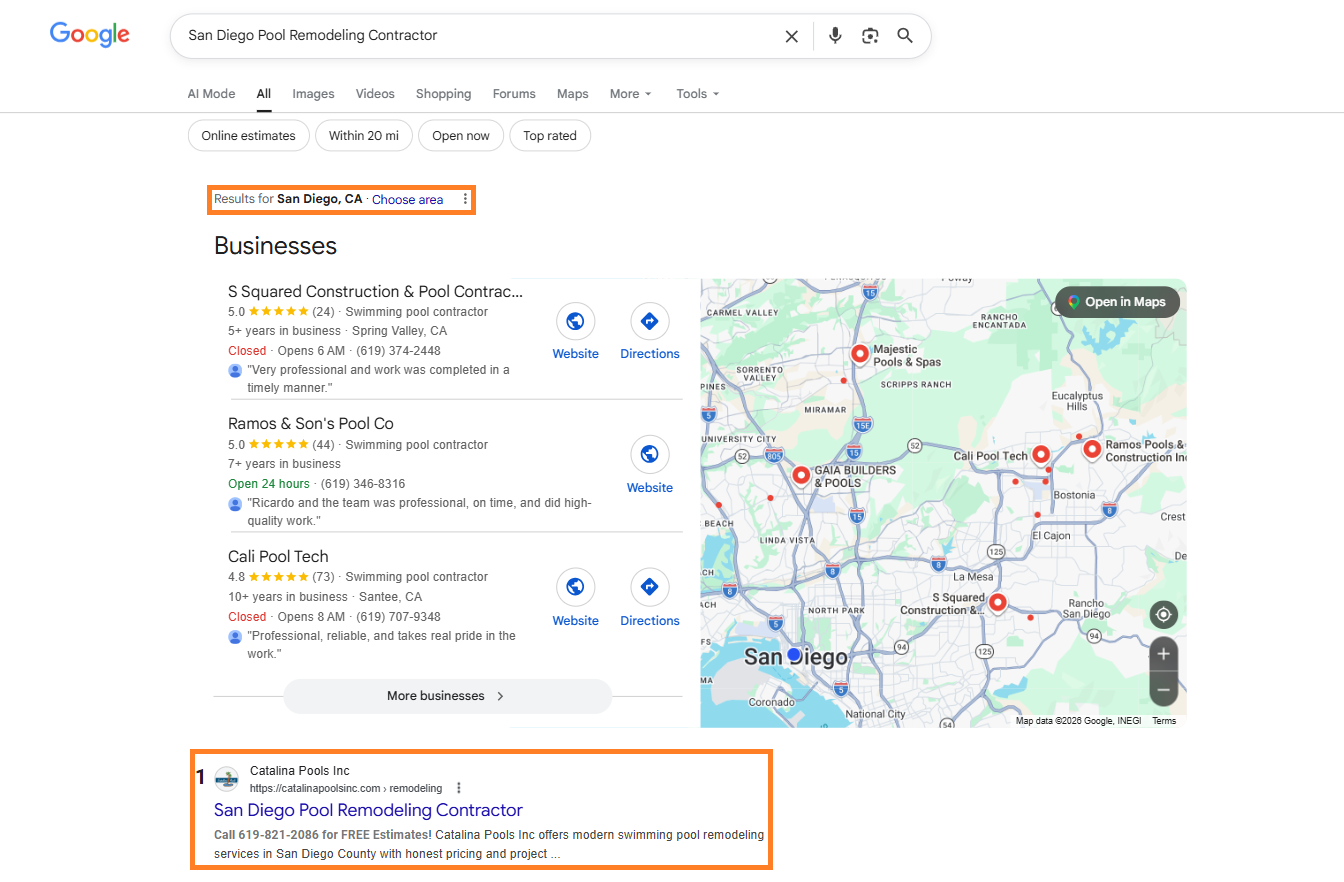Click the Majestic Pools & Spas map pin

(860, 354)
